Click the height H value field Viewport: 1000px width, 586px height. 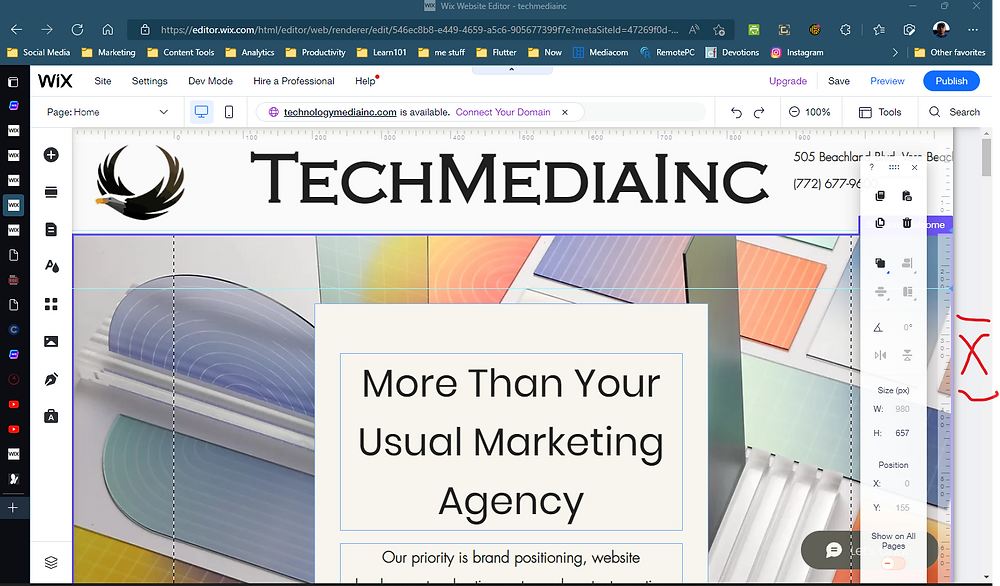click(x=902, y=433)
